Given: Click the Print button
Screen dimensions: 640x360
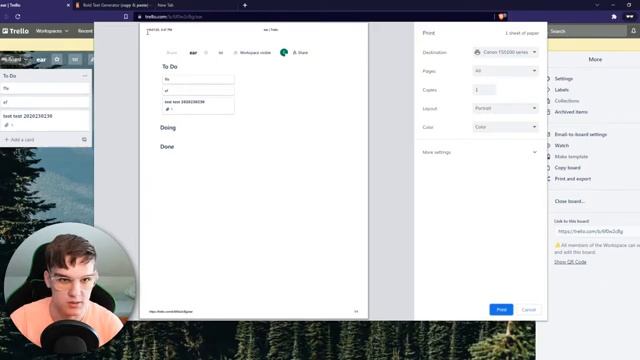Looking at the screenshot, I should point(501,310).
